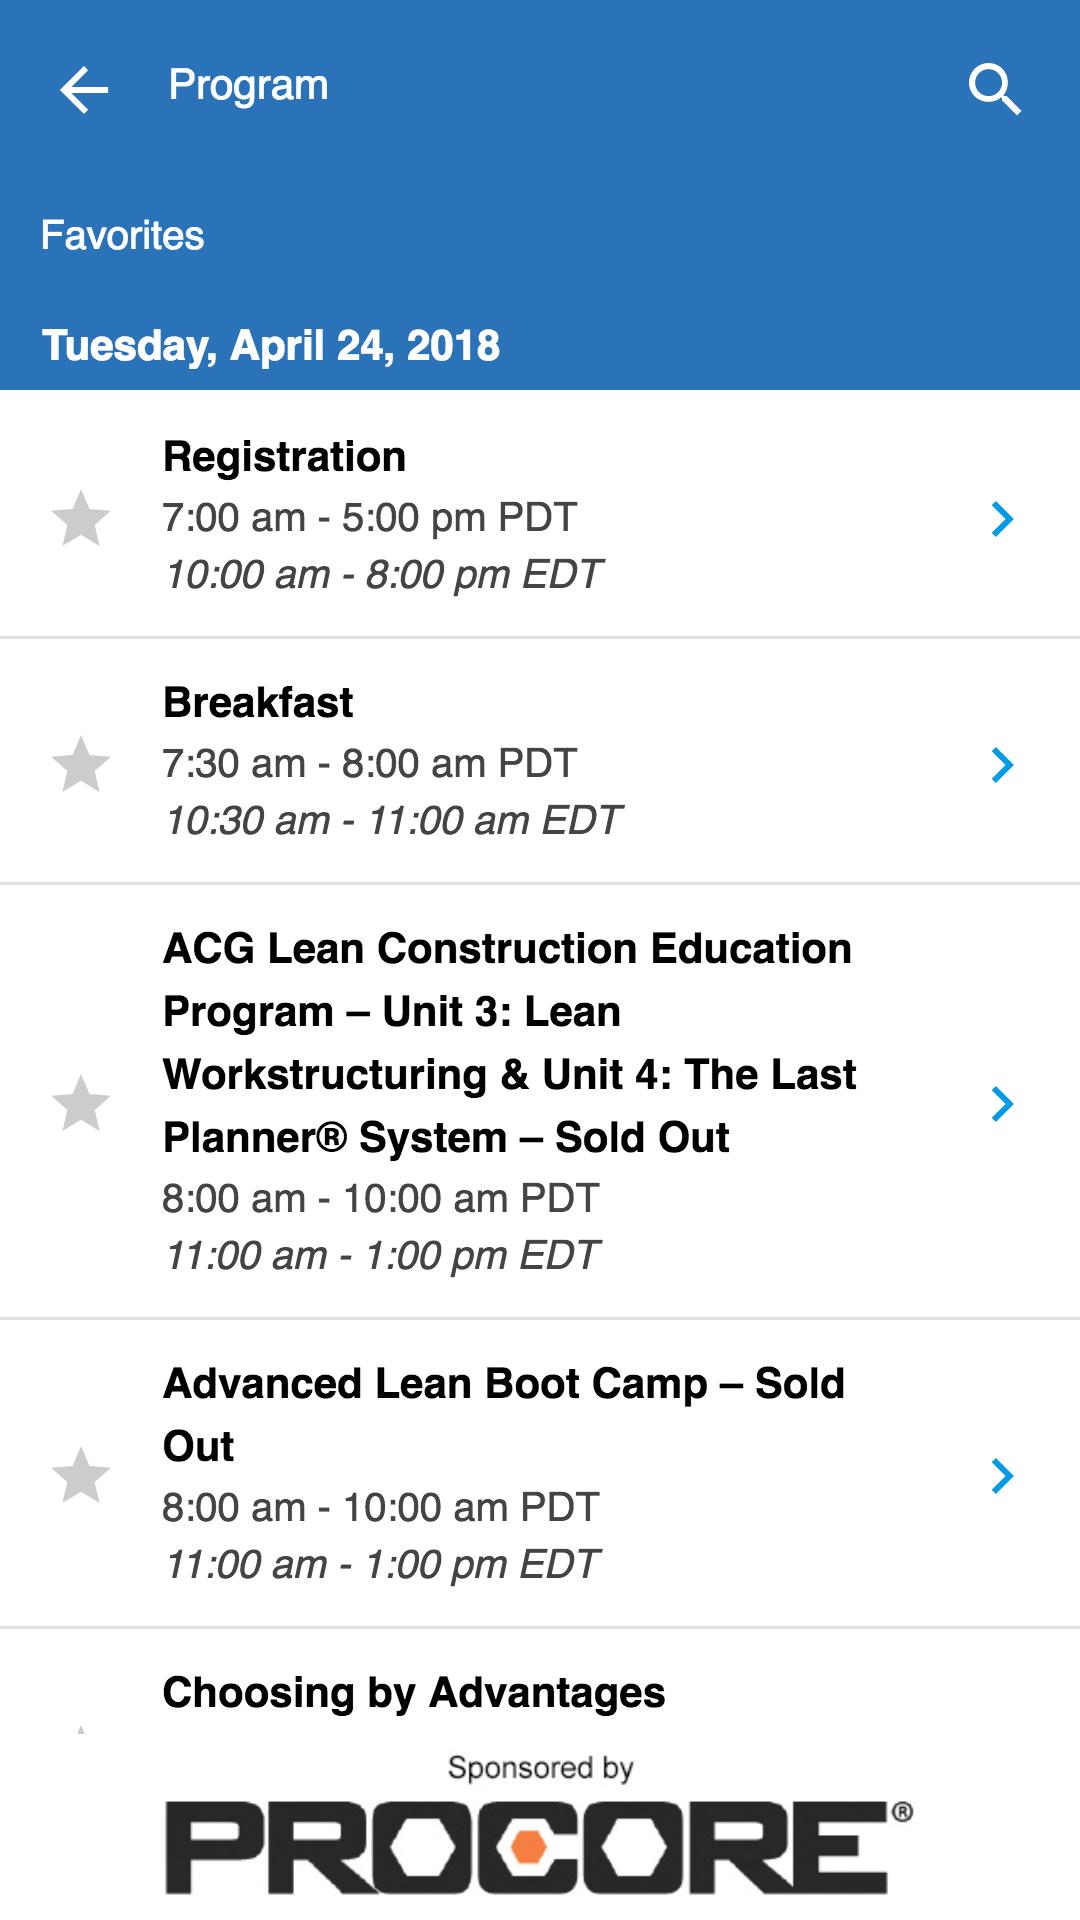Click the Program page title

coord(248,86)
